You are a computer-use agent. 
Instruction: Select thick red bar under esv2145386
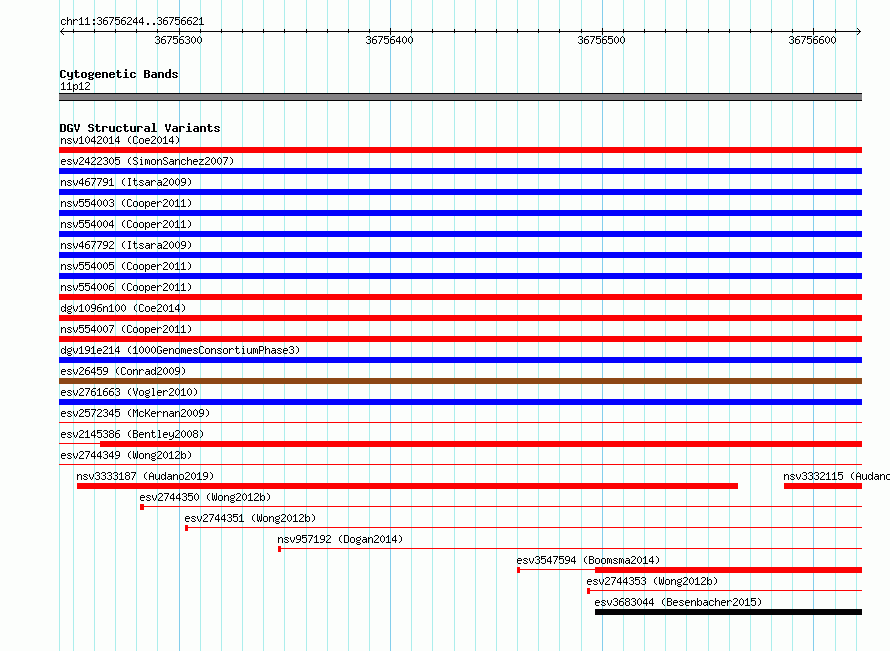[481, 444]
